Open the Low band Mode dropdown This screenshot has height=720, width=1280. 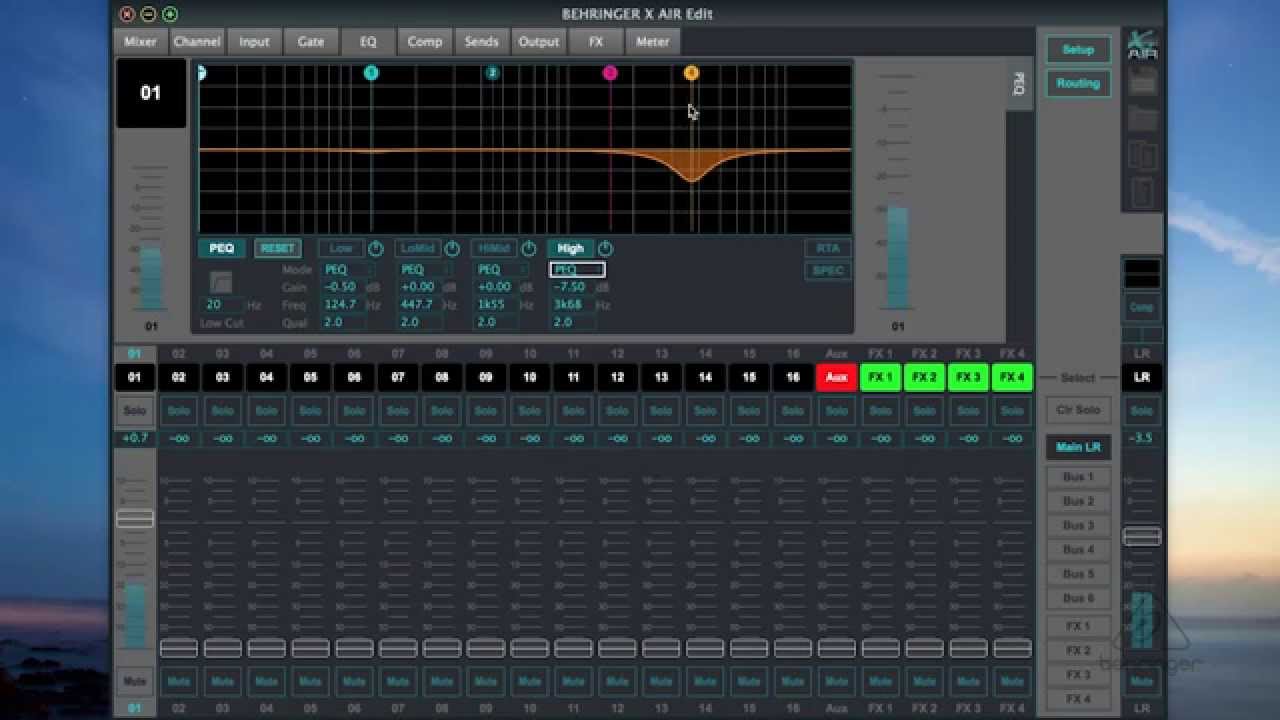click(x=346, y=269)
